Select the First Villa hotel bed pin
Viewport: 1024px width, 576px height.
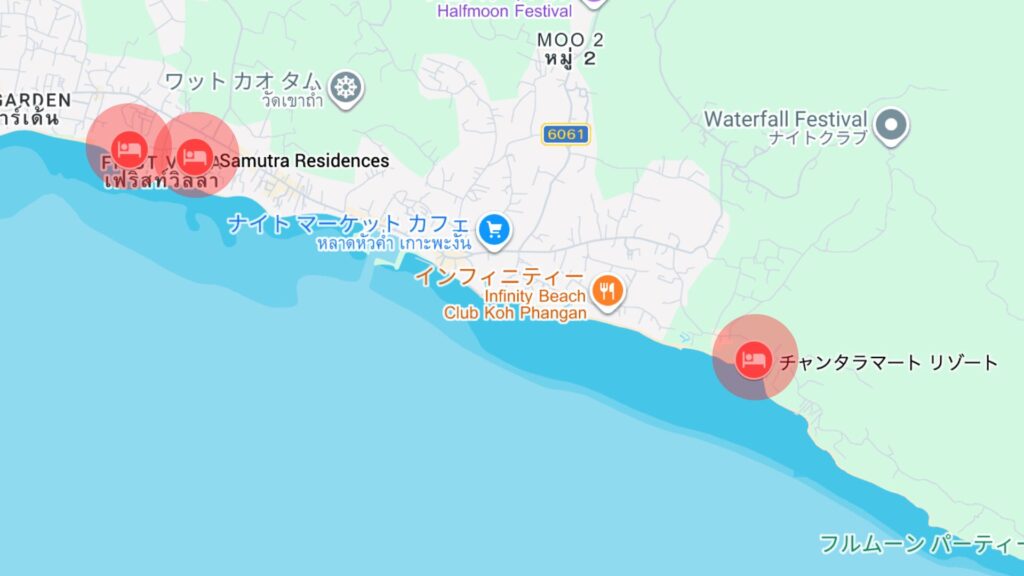click(x=129, y=148)
